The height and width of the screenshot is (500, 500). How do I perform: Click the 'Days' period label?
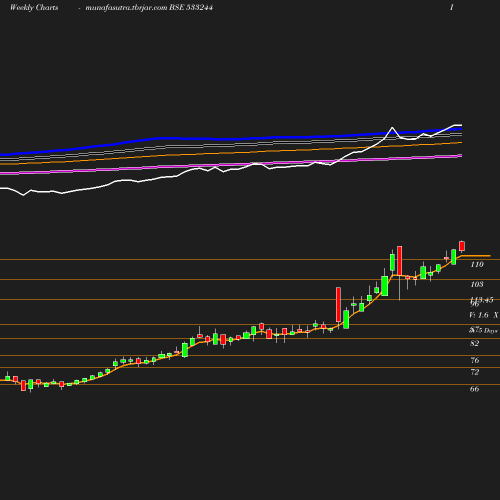click(x=491, y=331)
